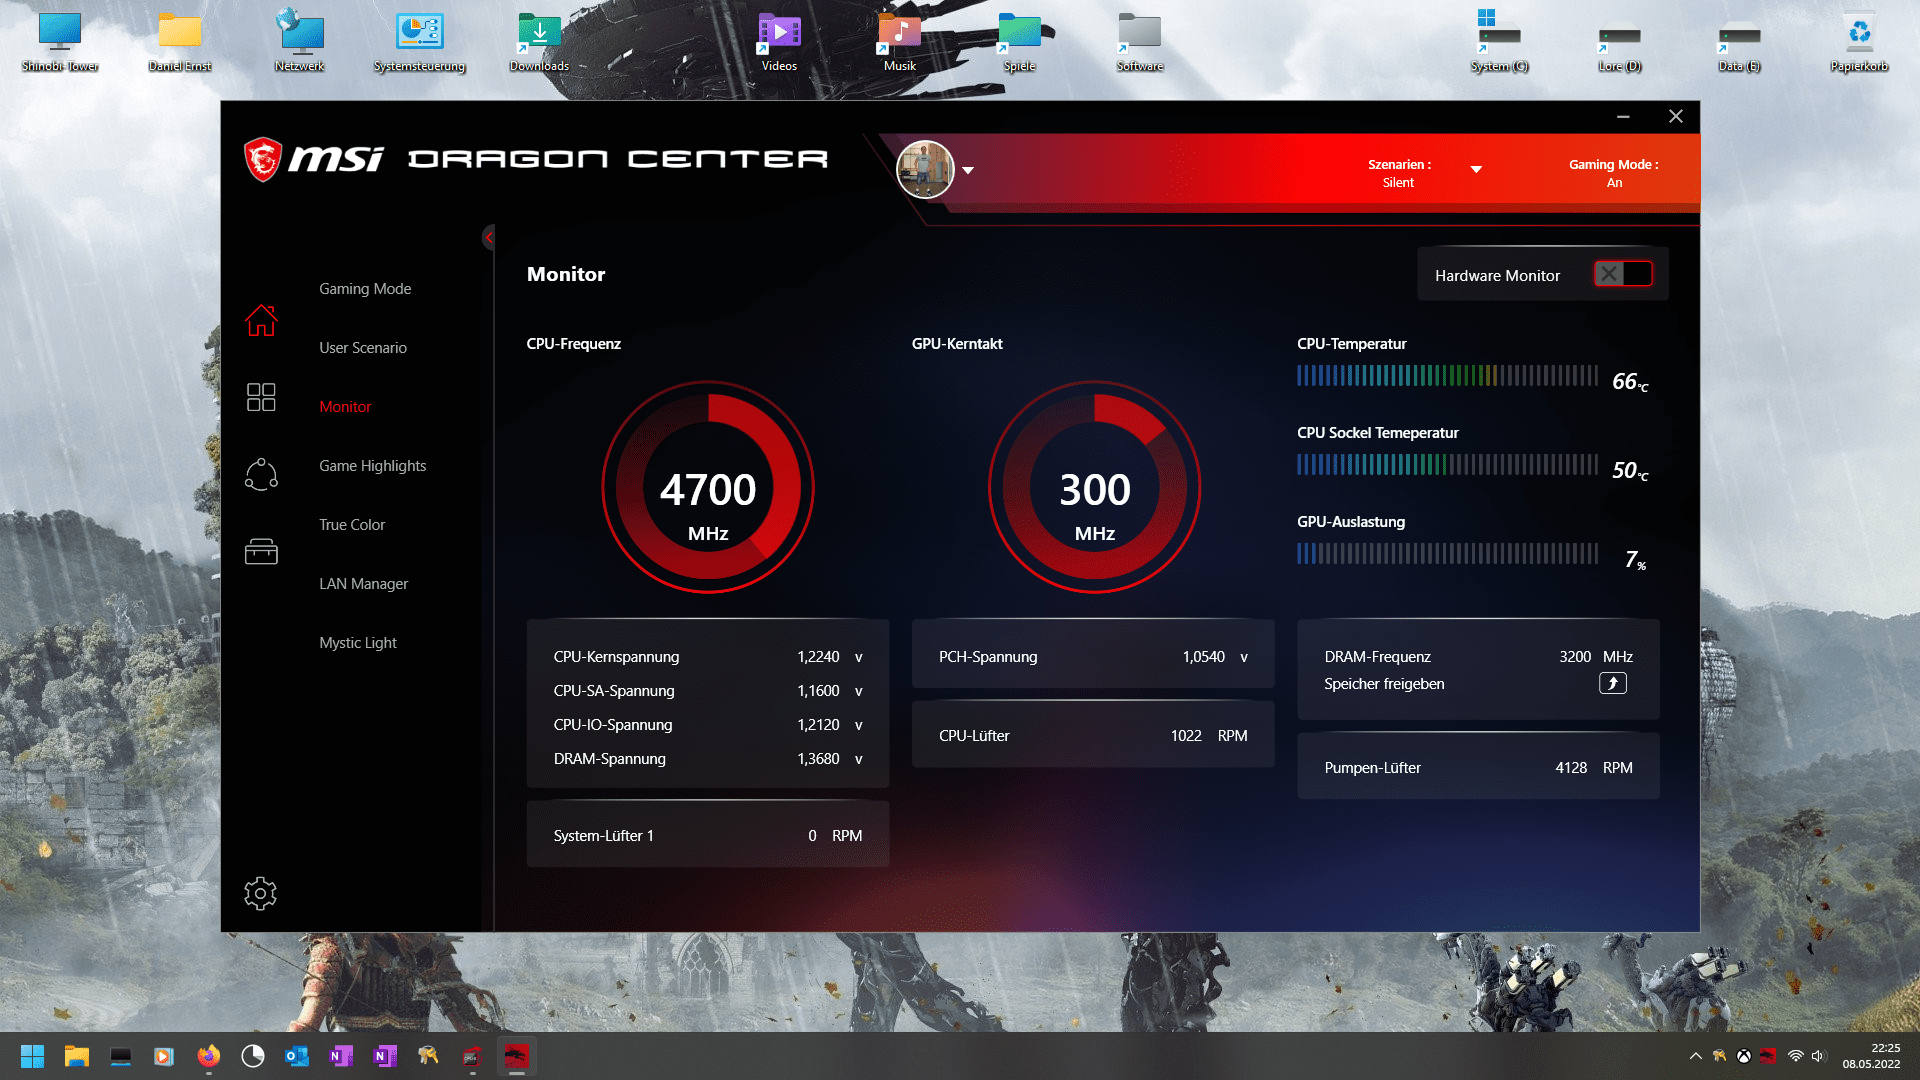Open the Live Update circular-nodes icon
The height and width of the screenshot is (1080, 1920).
coord(261,474)
